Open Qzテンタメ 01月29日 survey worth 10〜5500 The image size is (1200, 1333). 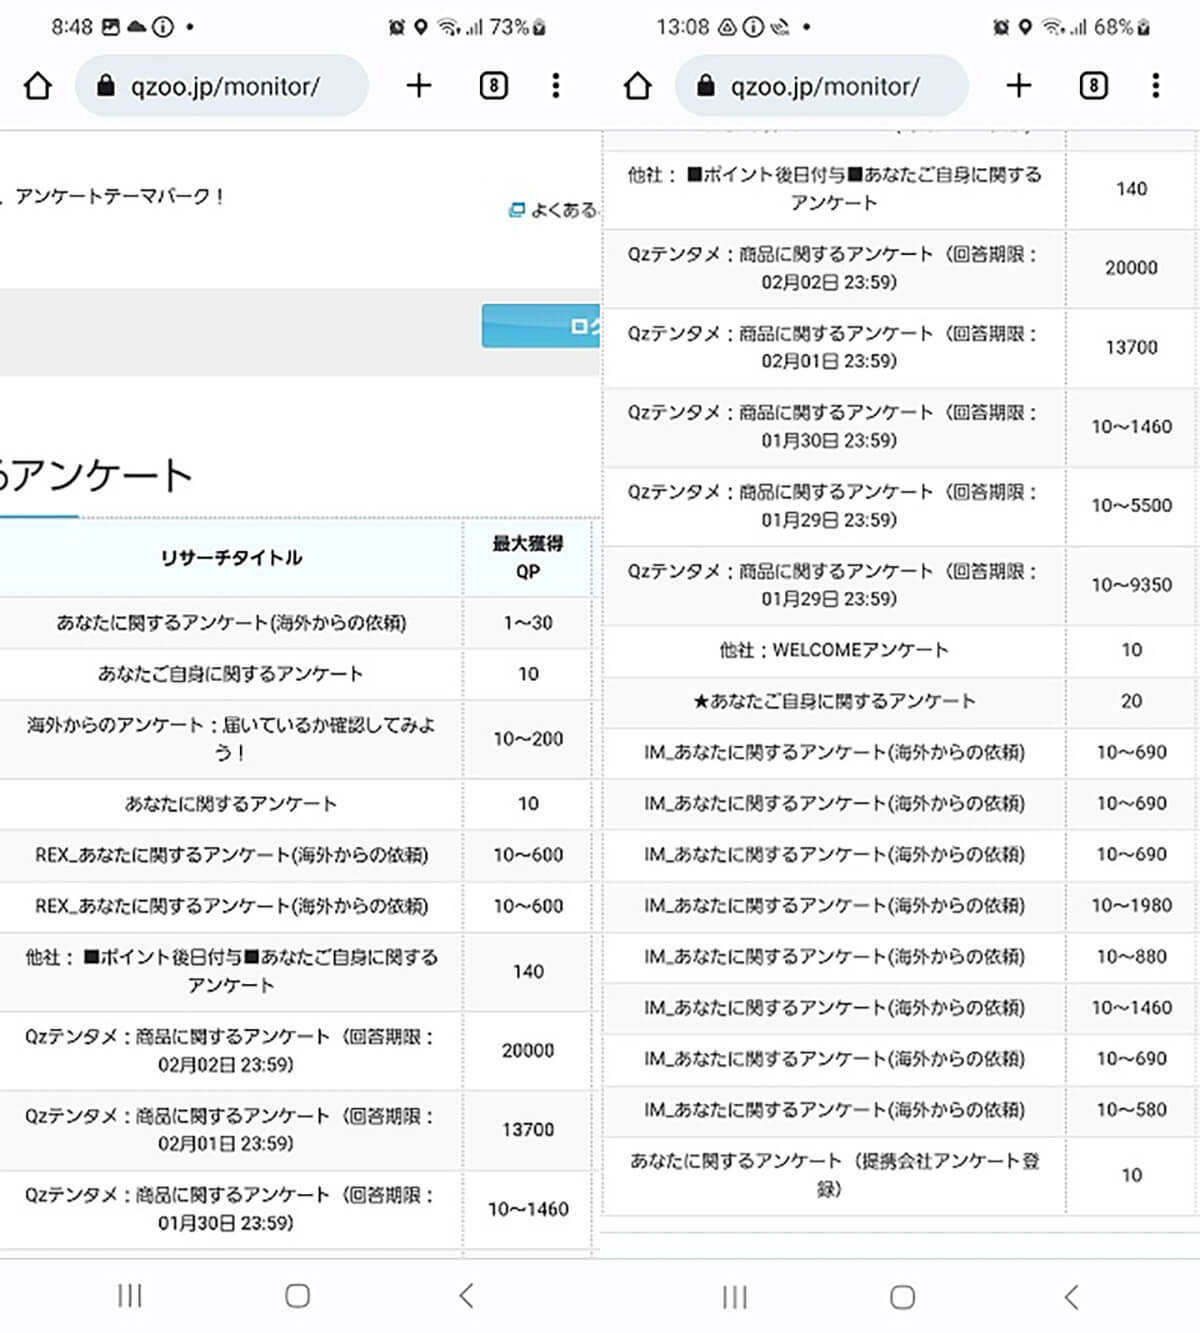834,506
